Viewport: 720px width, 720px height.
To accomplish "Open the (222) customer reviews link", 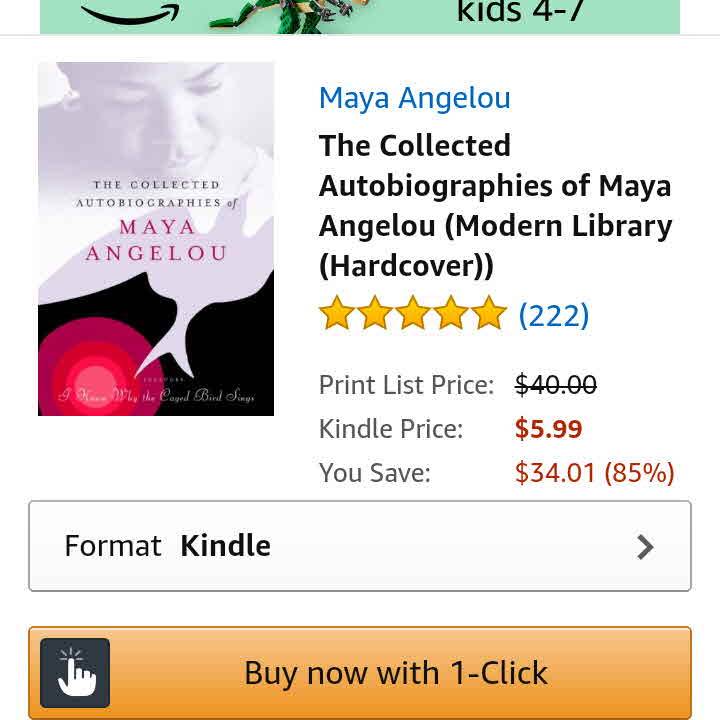I will (553, 315).
